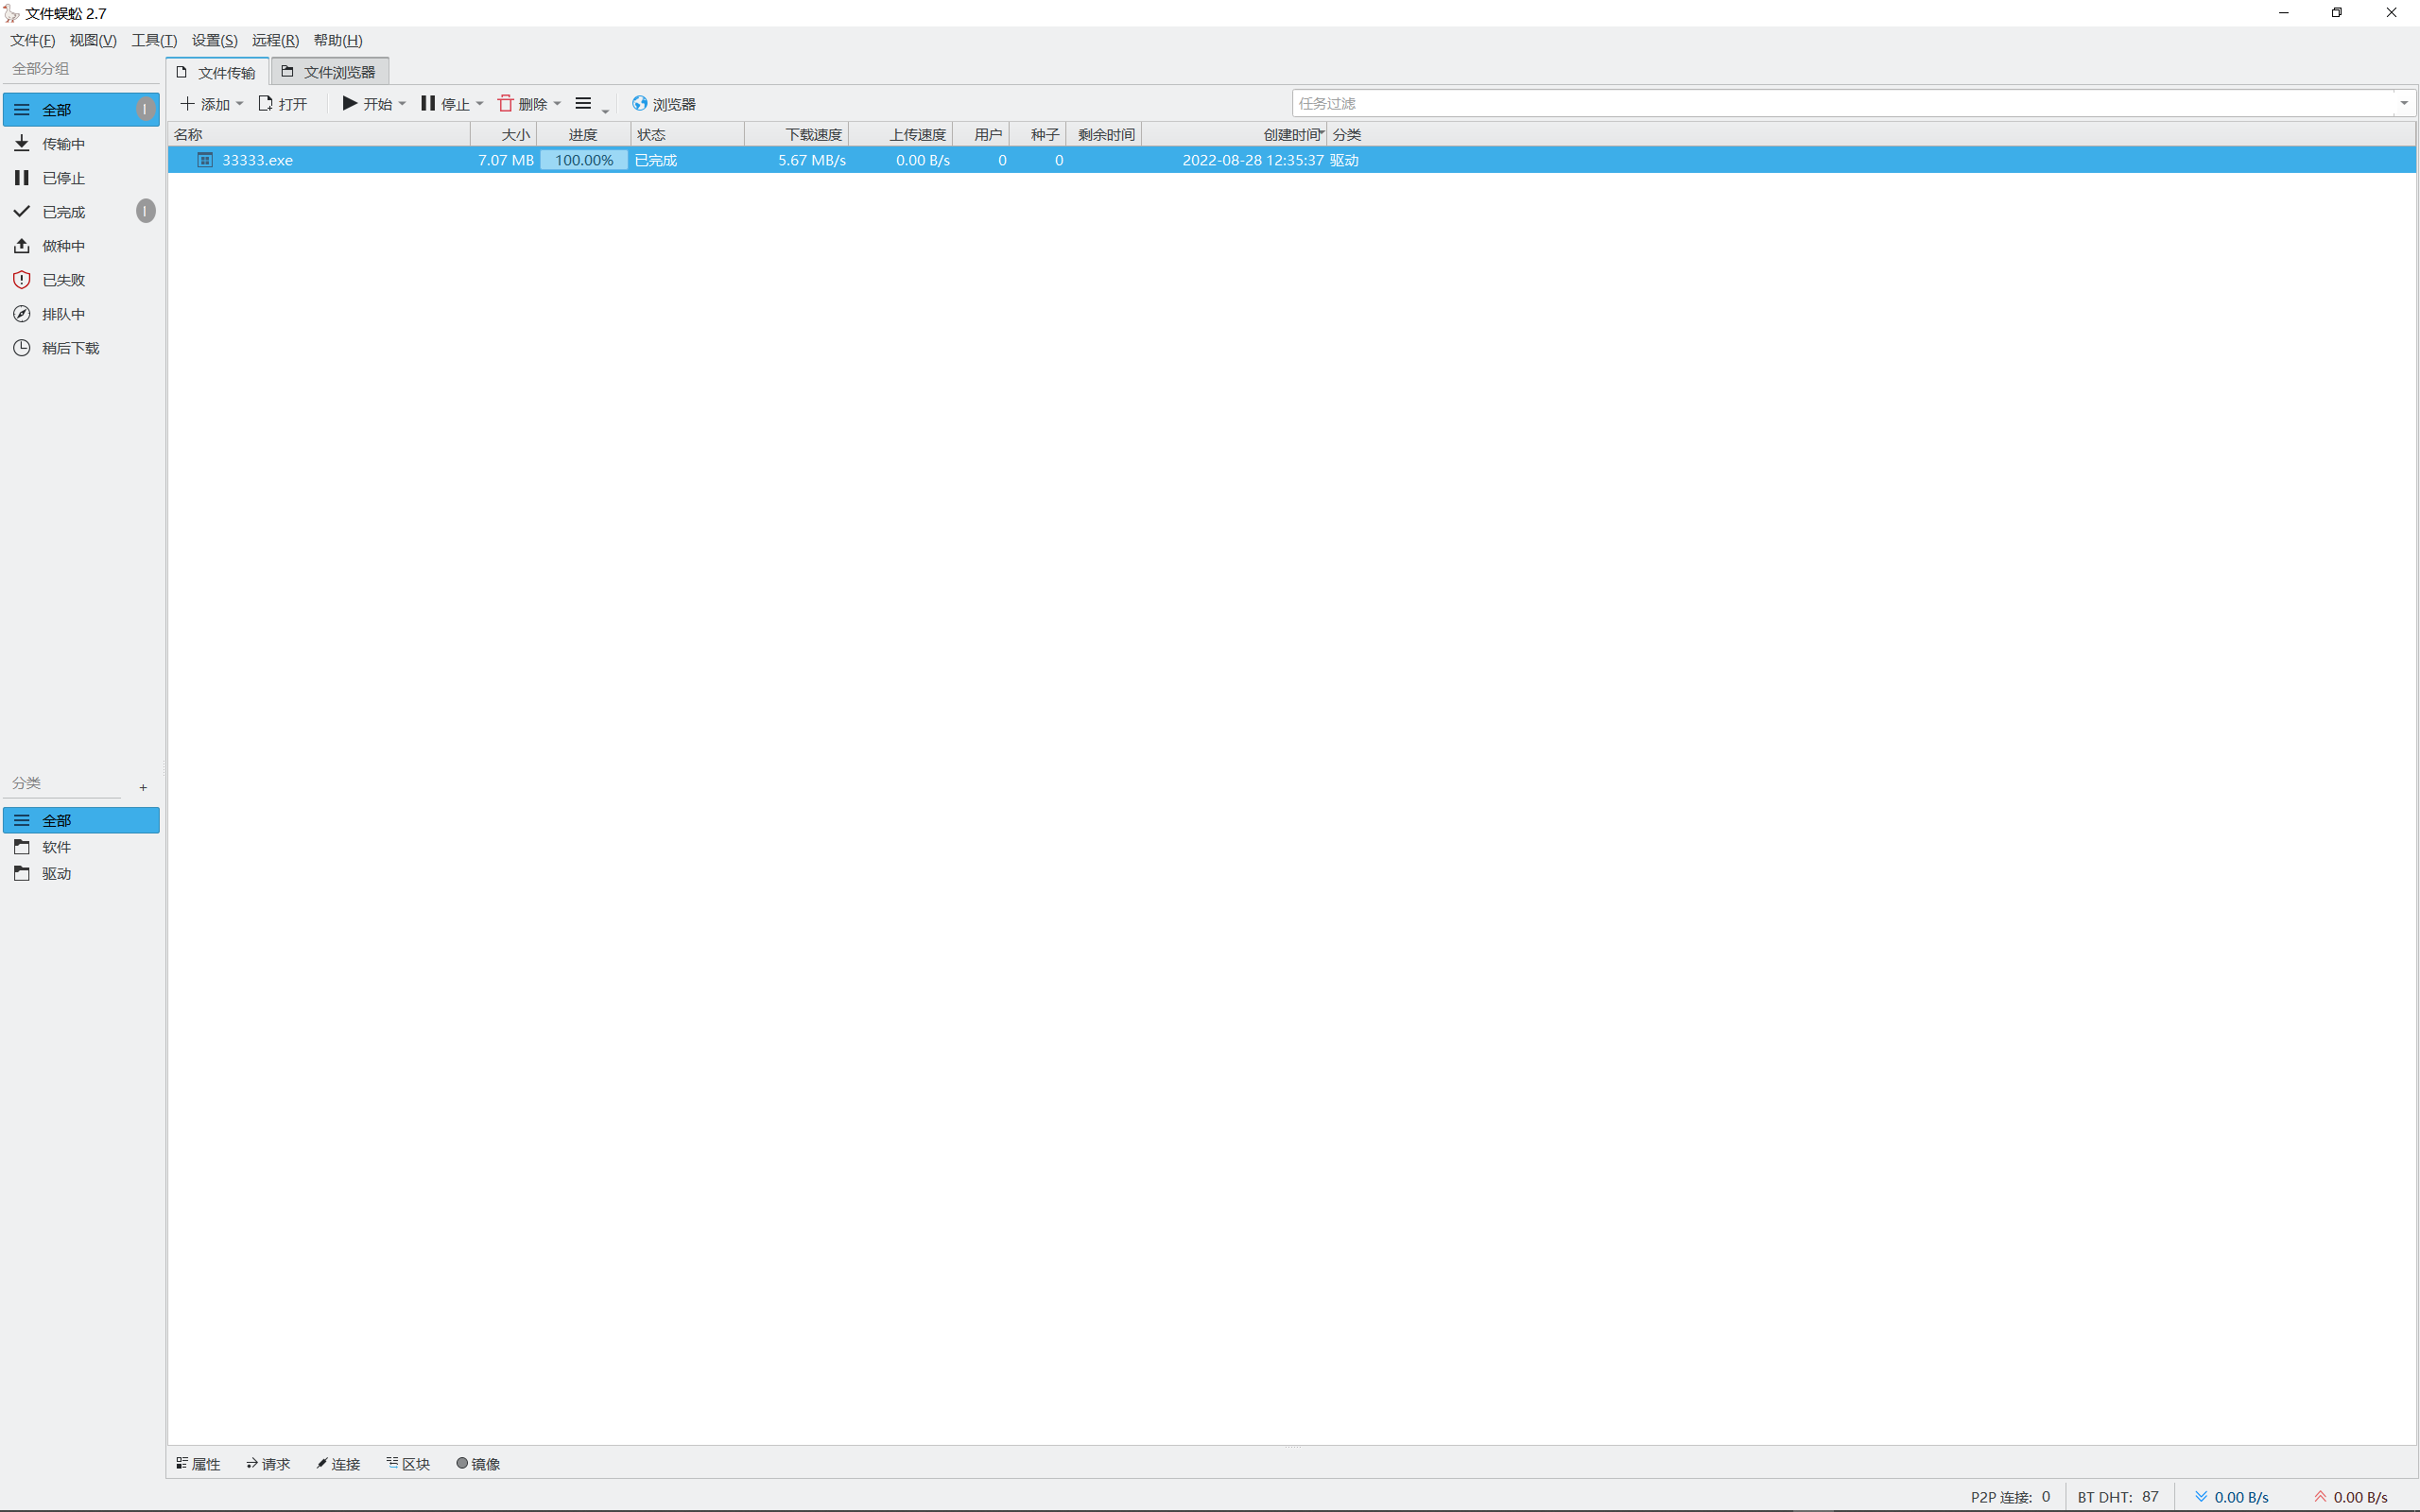Sort by the 创建时间 column header

point(1233,134)
